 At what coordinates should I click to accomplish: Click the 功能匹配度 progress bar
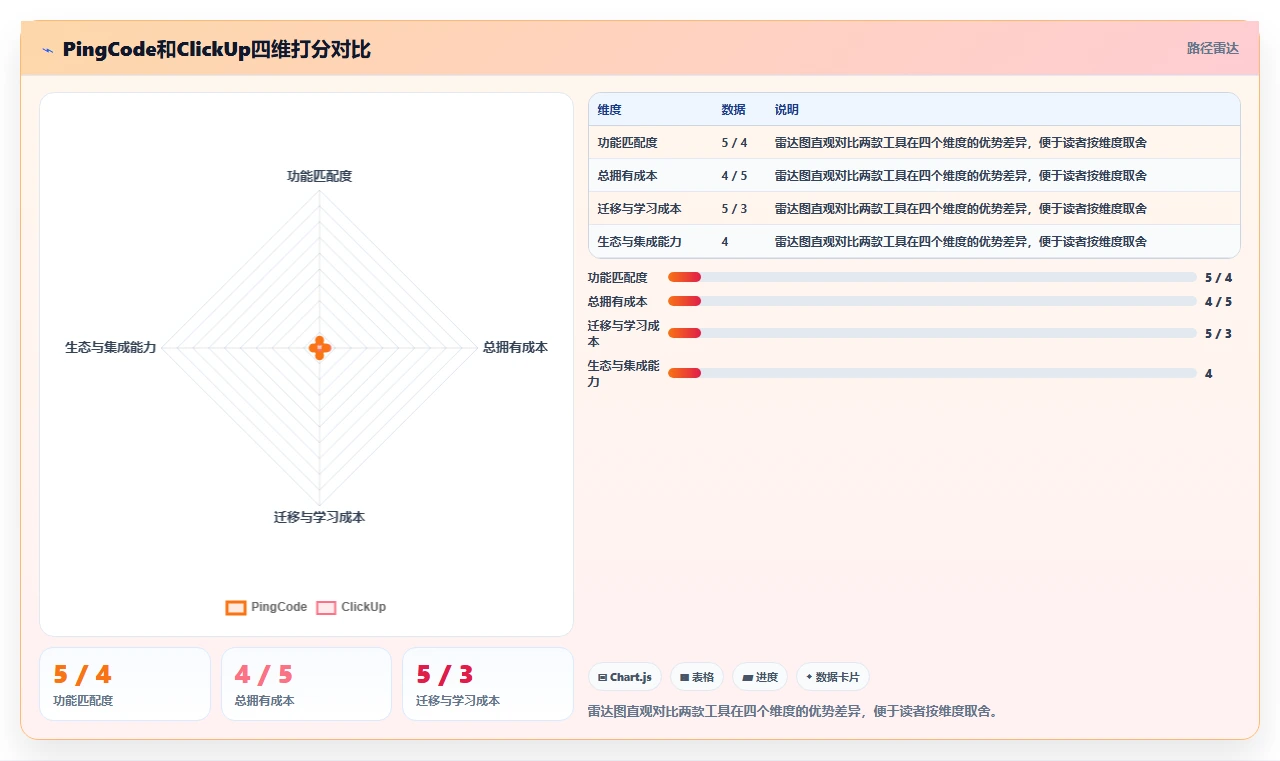(932, 277)
